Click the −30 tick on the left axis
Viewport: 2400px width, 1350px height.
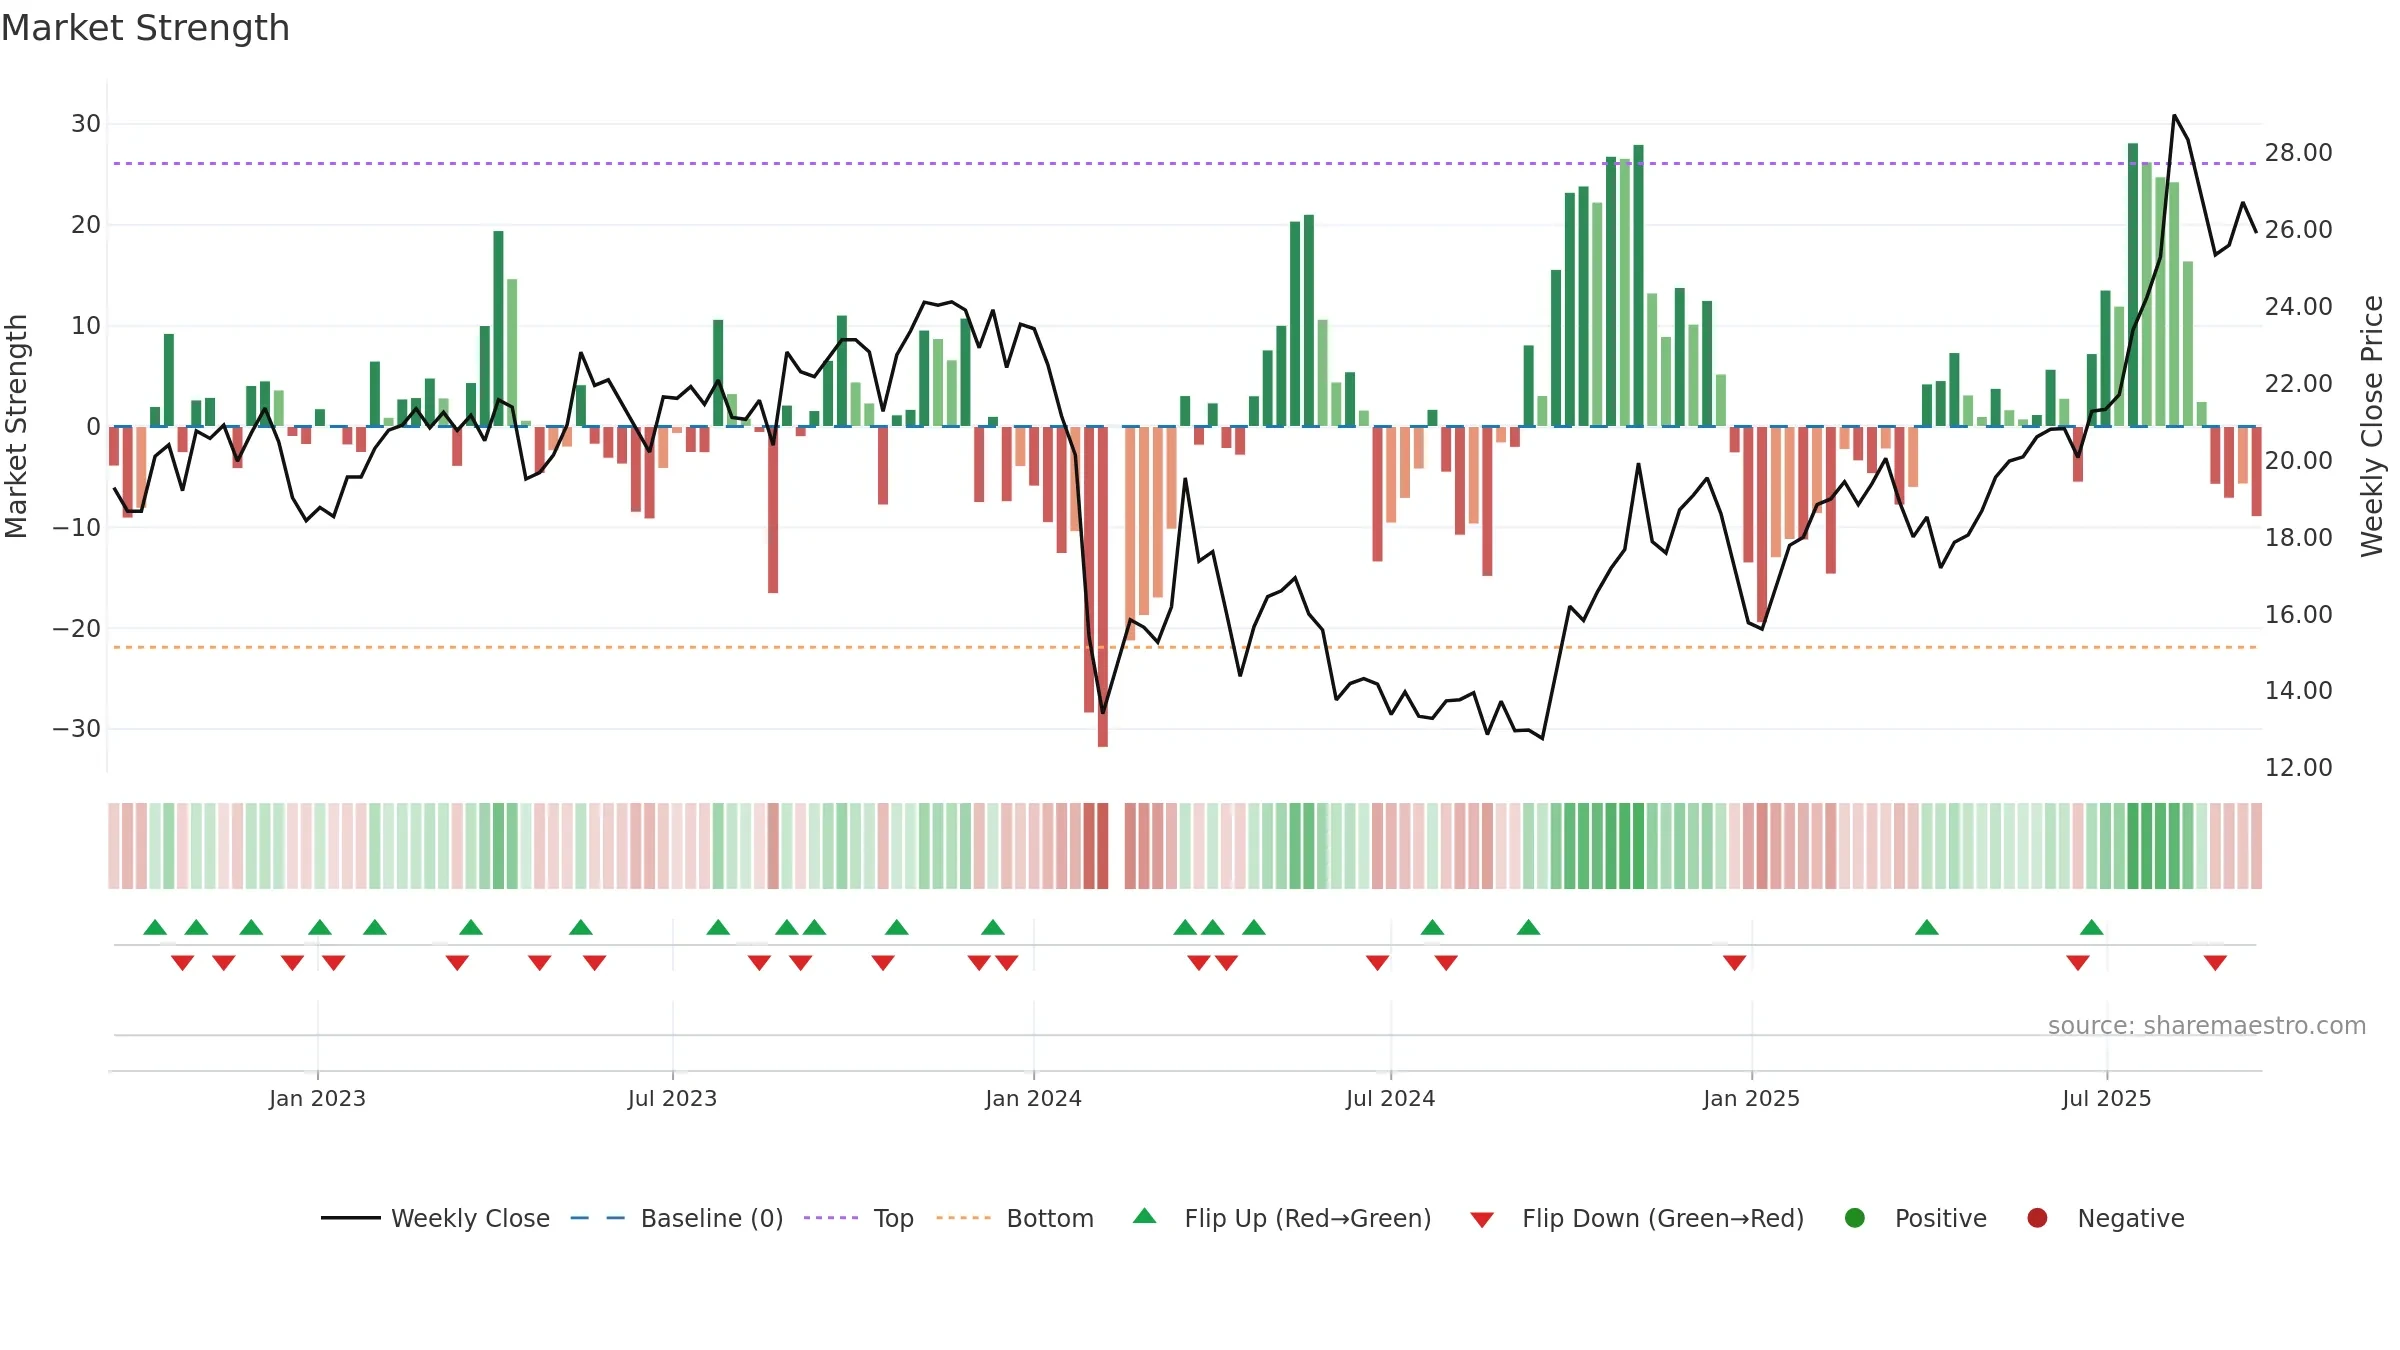[77, 729]
